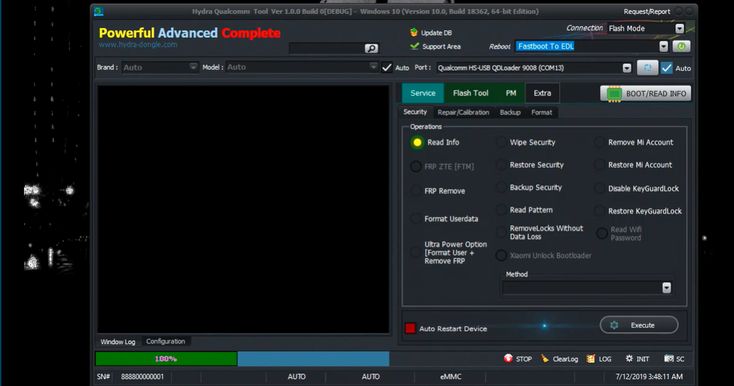Image resolution: width=734 pixels, height=386 pixels.
Task: Select Restore KeyGuardLock option
Action: (599, 211)
